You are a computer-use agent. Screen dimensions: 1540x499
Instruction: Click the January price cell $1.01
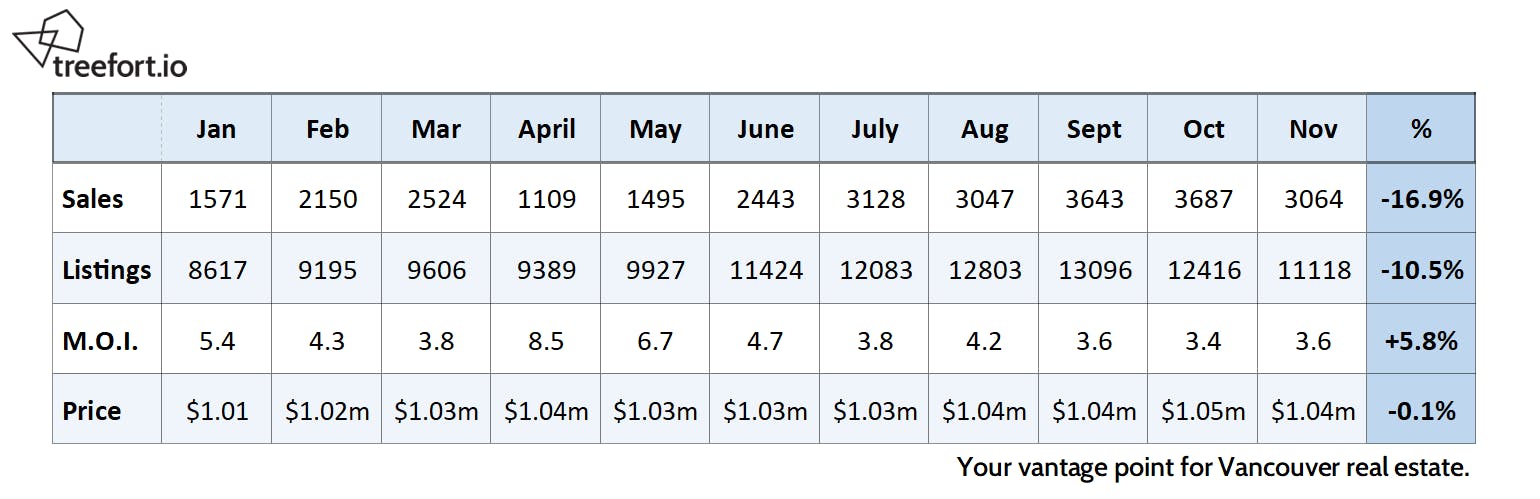click(x=216, y=411)
